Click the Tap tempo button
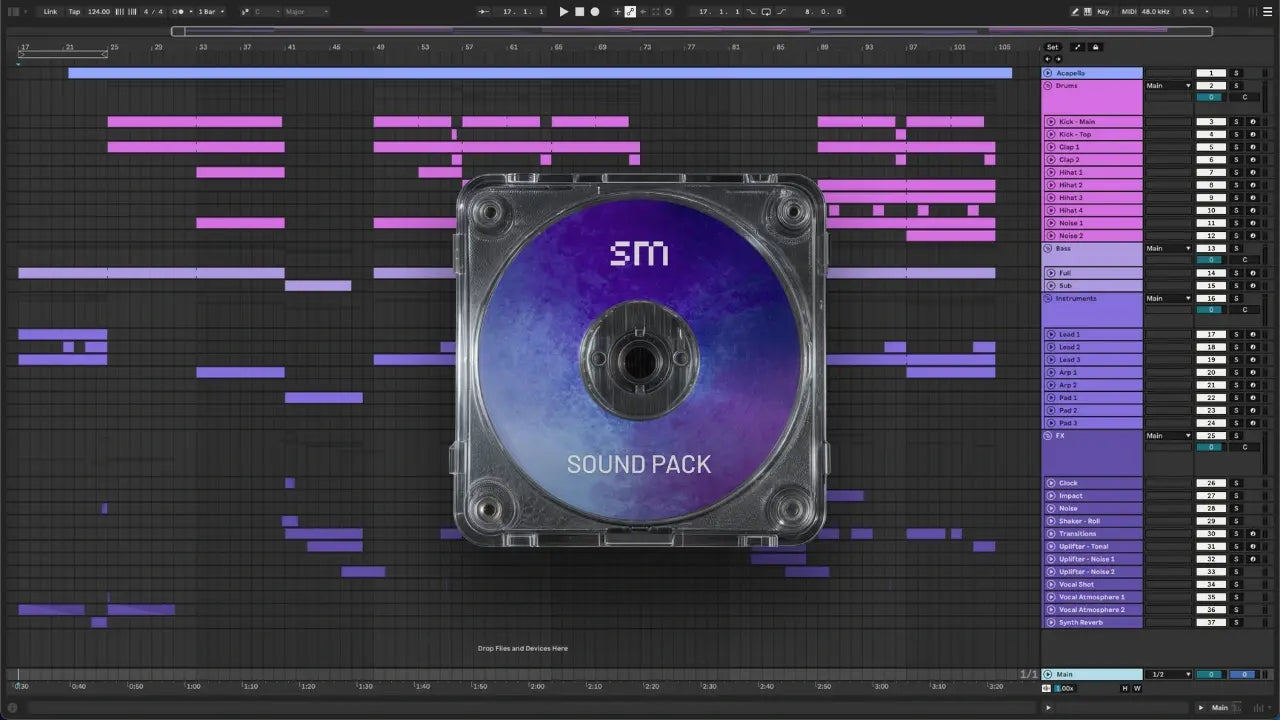 [74, 12]
